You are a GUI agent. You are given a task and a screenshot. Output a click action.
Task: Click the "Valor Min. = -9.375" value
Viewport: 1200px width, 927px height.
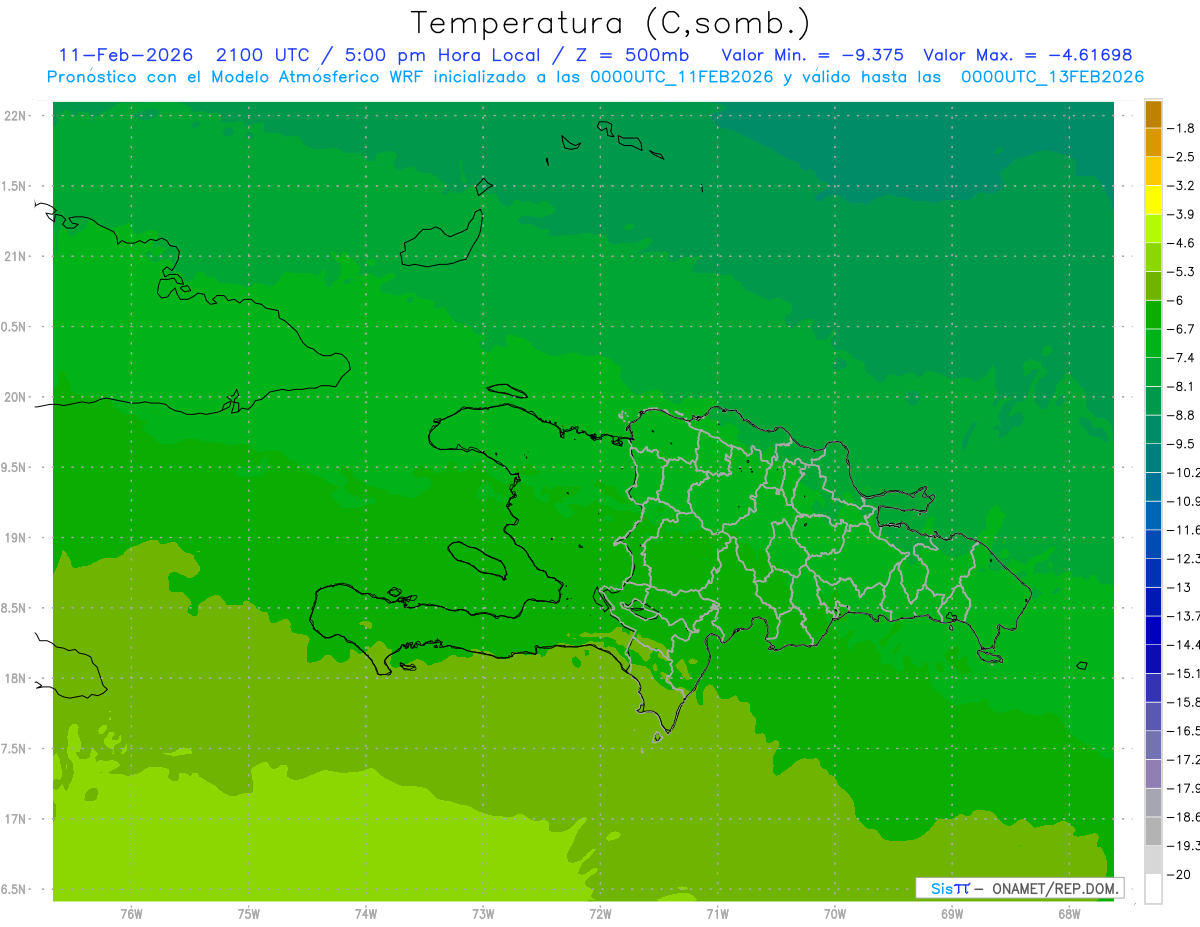pos(813,55)
